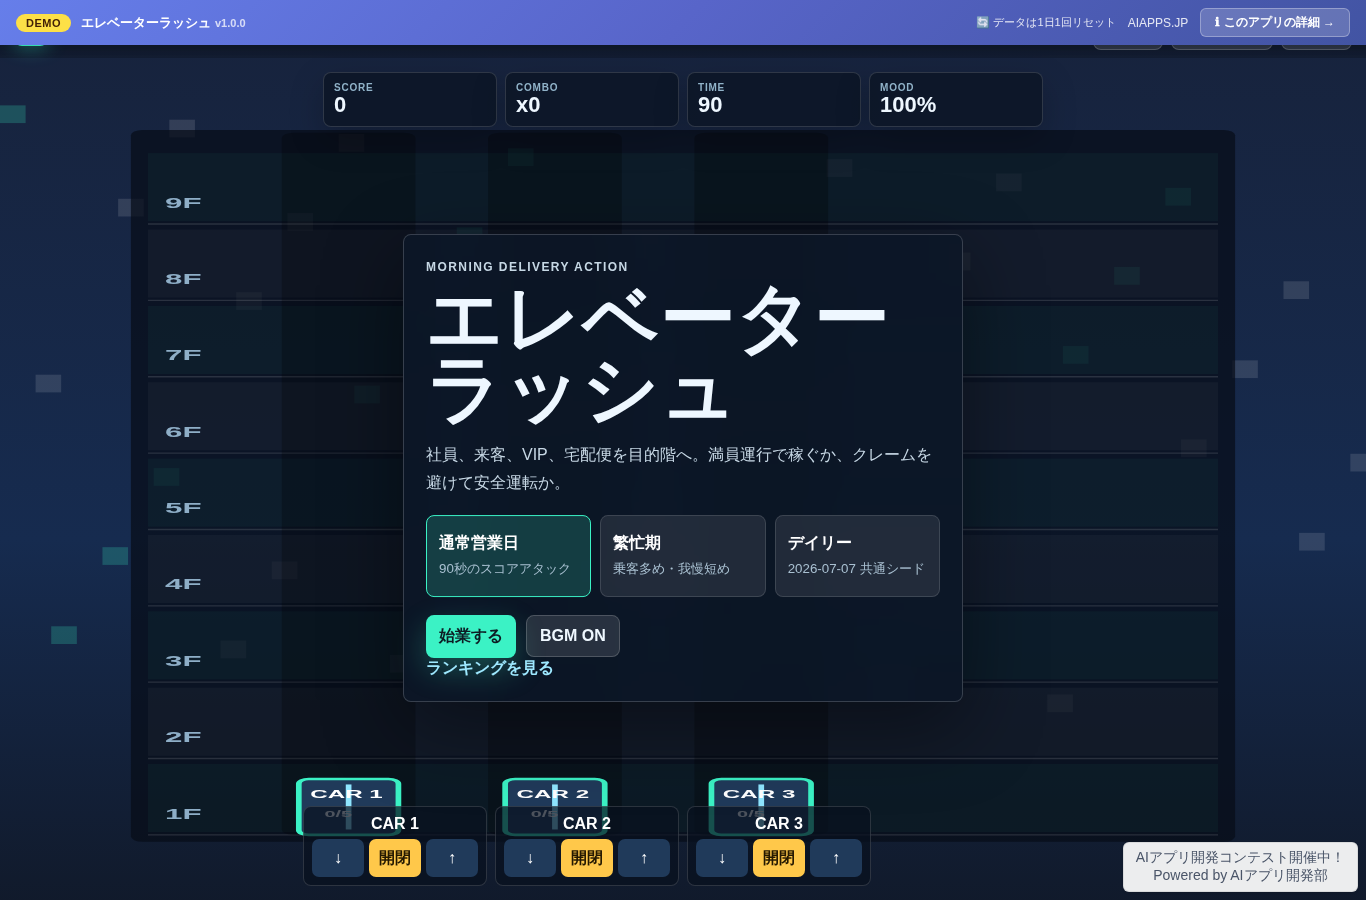
Task: Click the AIアプリ開発コンテスト開催中 banner
Action: click(x=1240, y=866)
